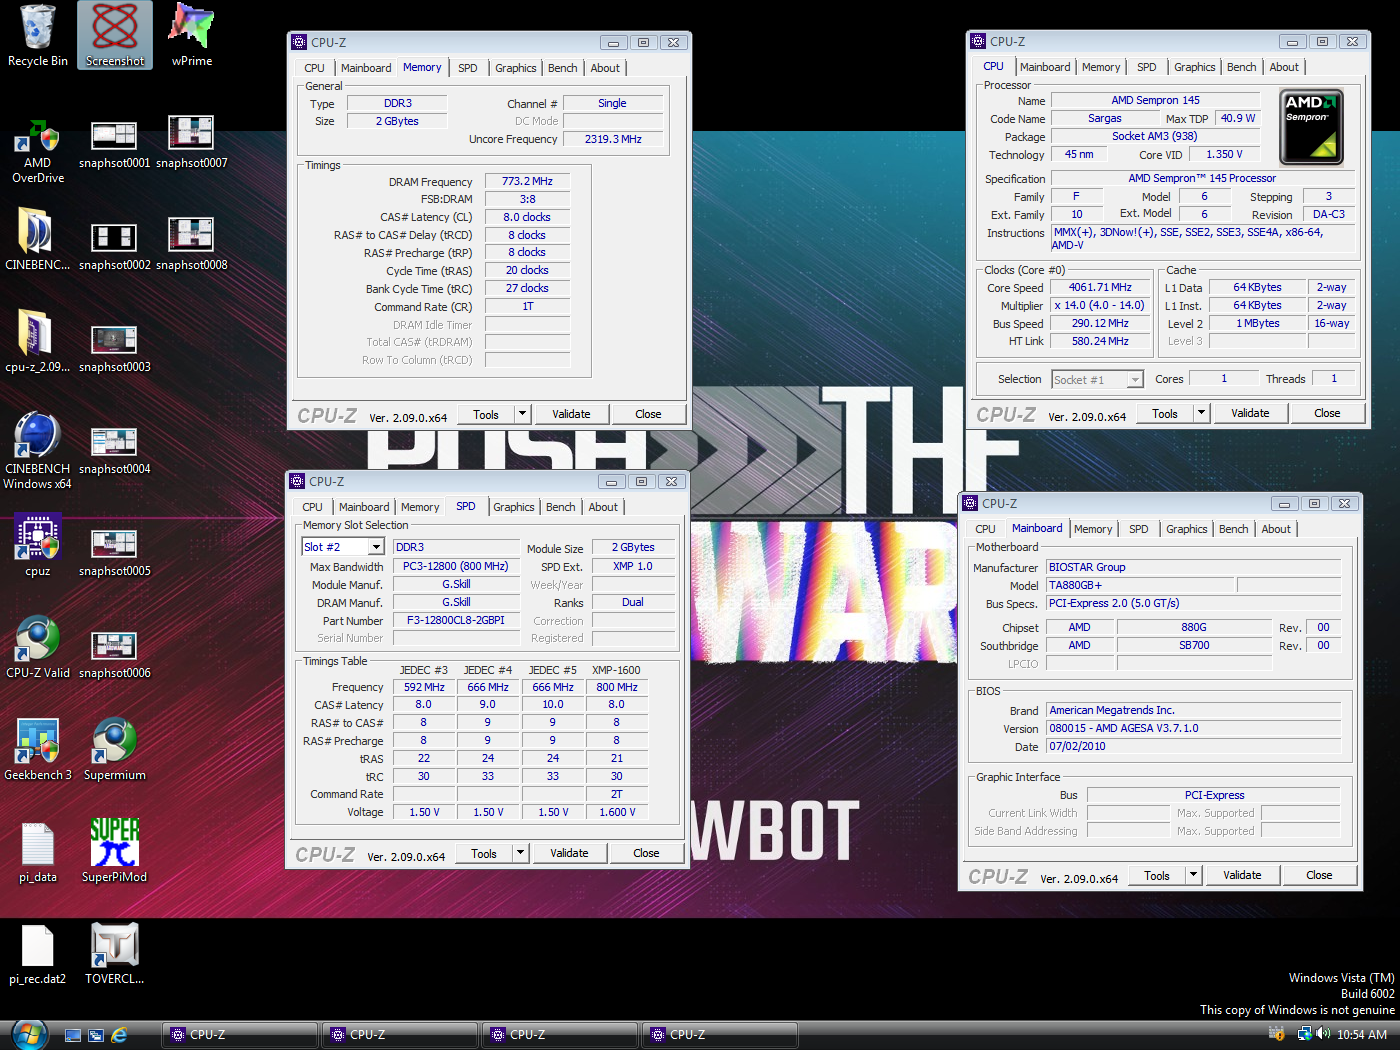Click the Uncore Frequency 2319.3 MHz value

[x=613, y=139]
